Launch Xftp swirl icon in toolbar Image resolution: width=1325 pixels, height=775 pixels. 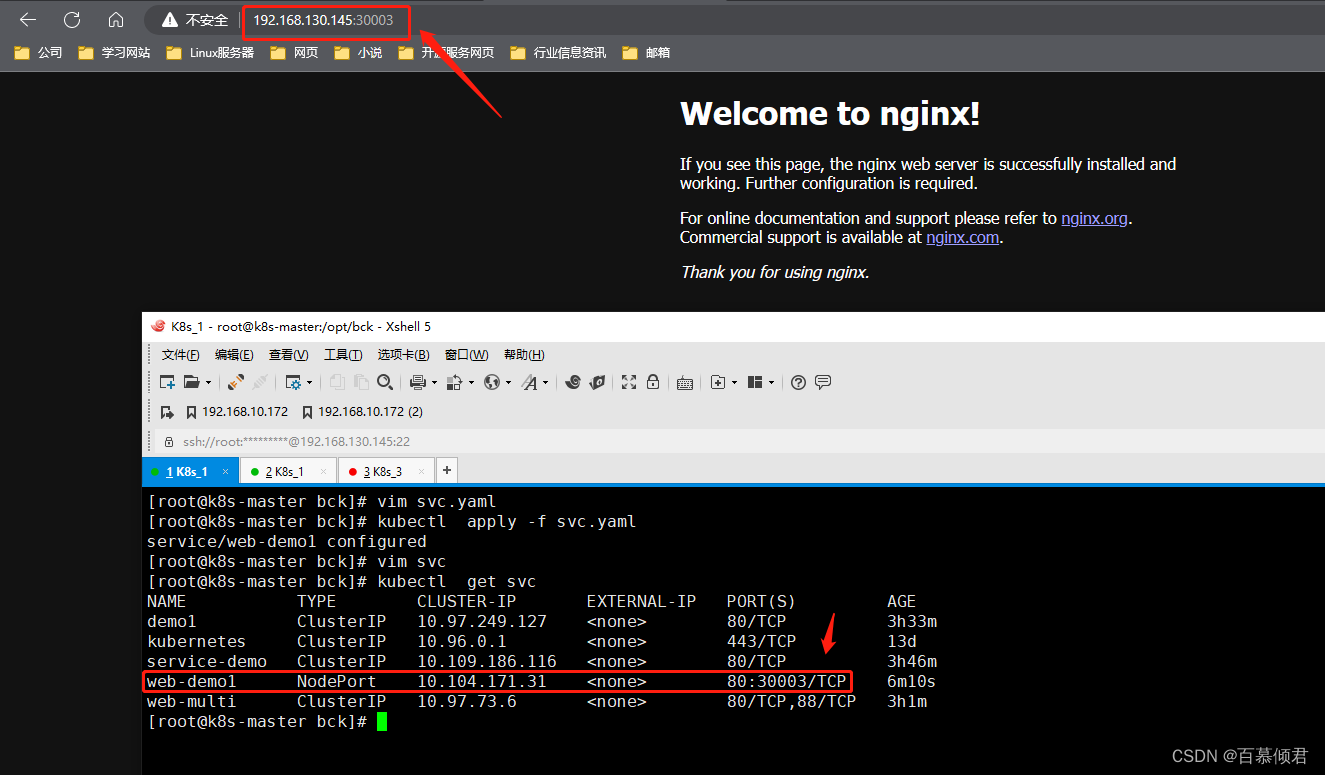[x=573, y=382]
